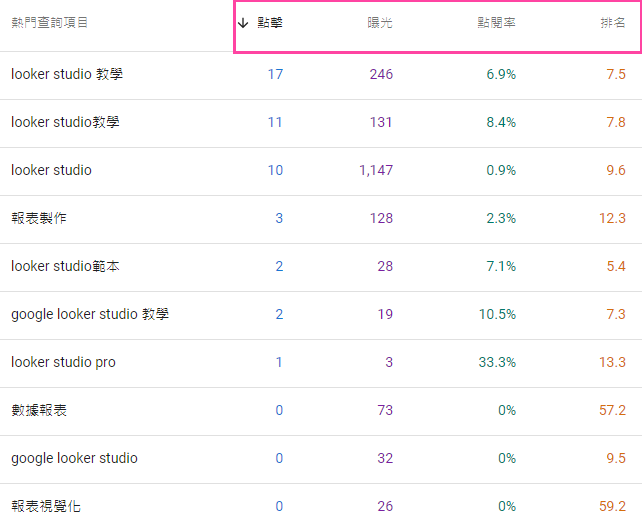This screenshot has width=642, height=528.
Task: Click the position value 9.6
Action: 616,170
